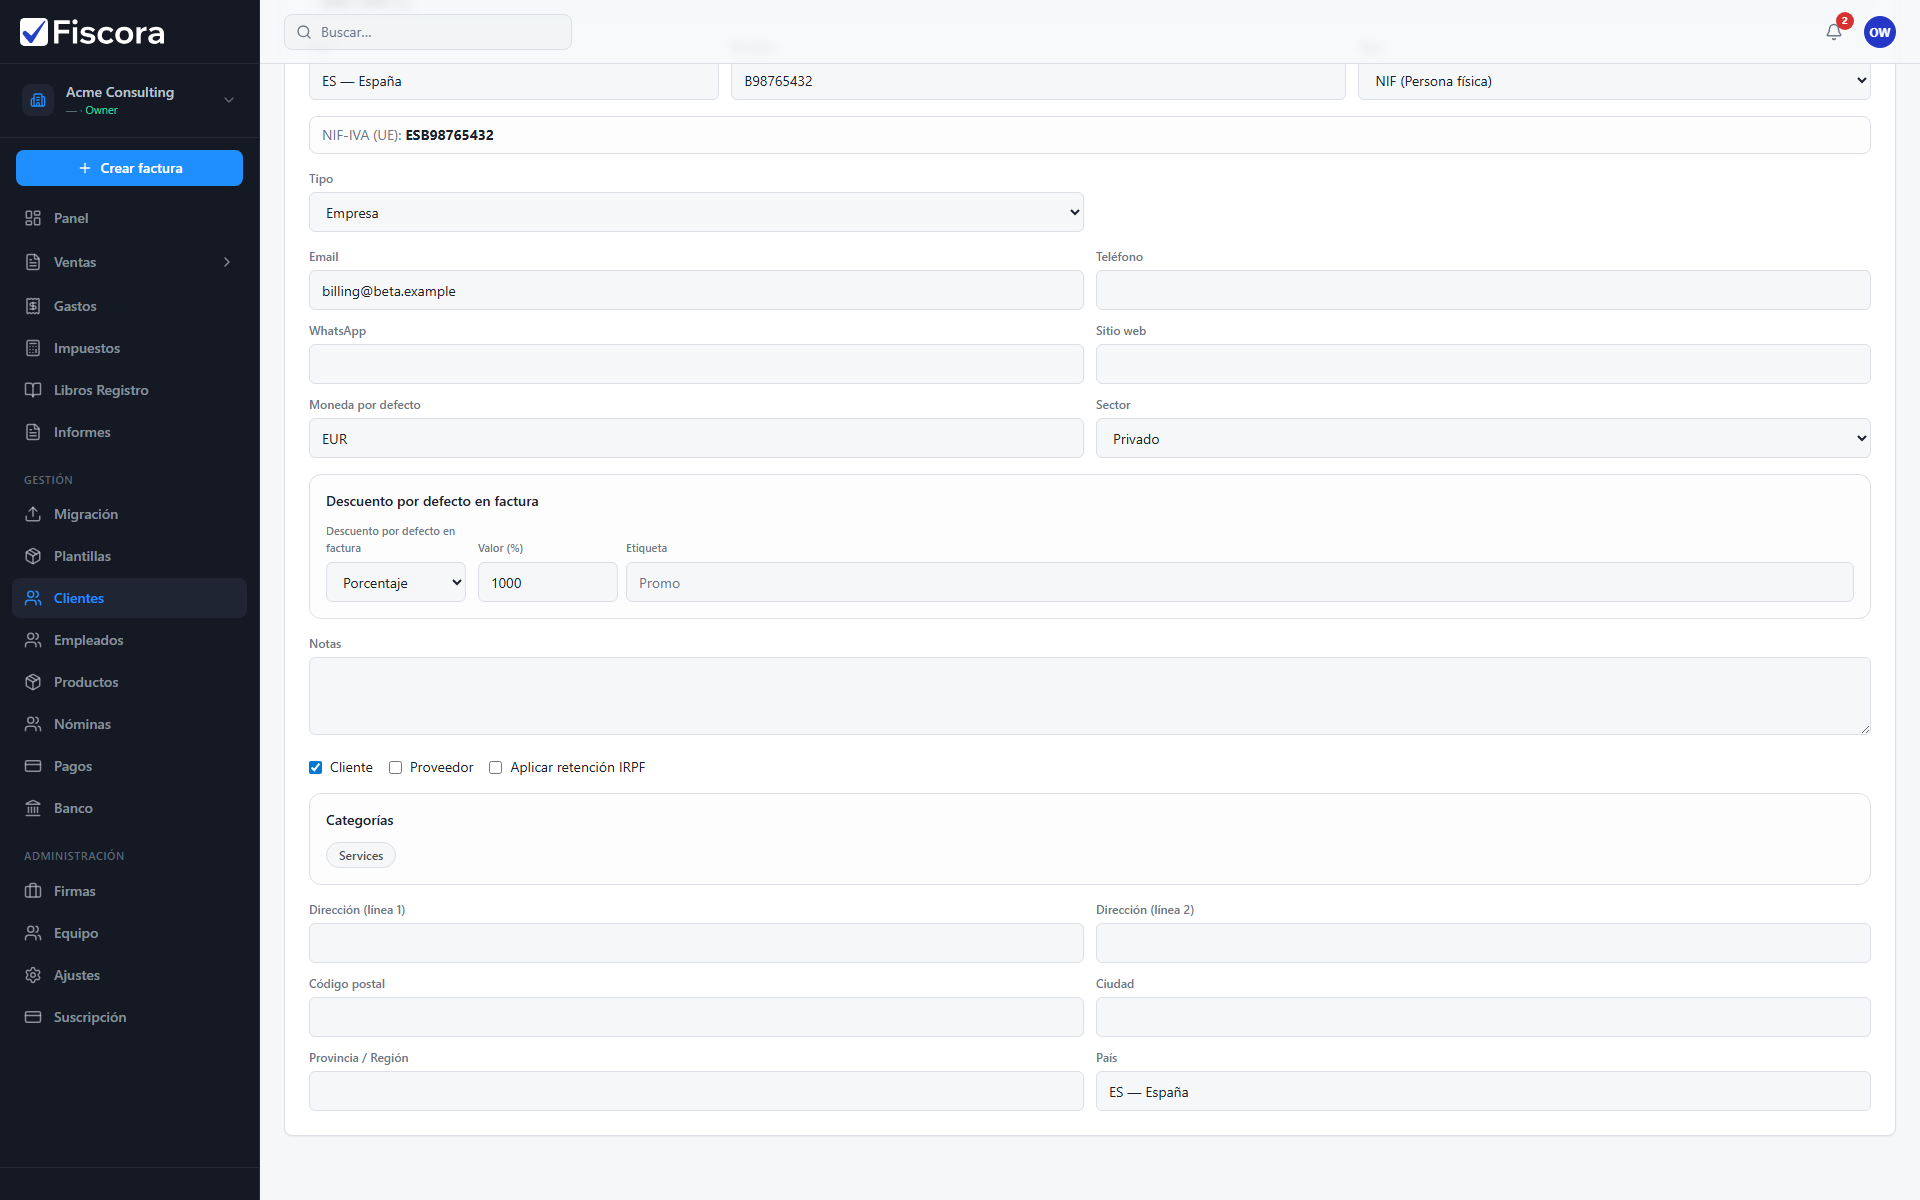Image resolution: width=1920 pixels, height=1200 pixels.
Task: Click the Libros Registro book icon
Action: (x=33, y=390)
